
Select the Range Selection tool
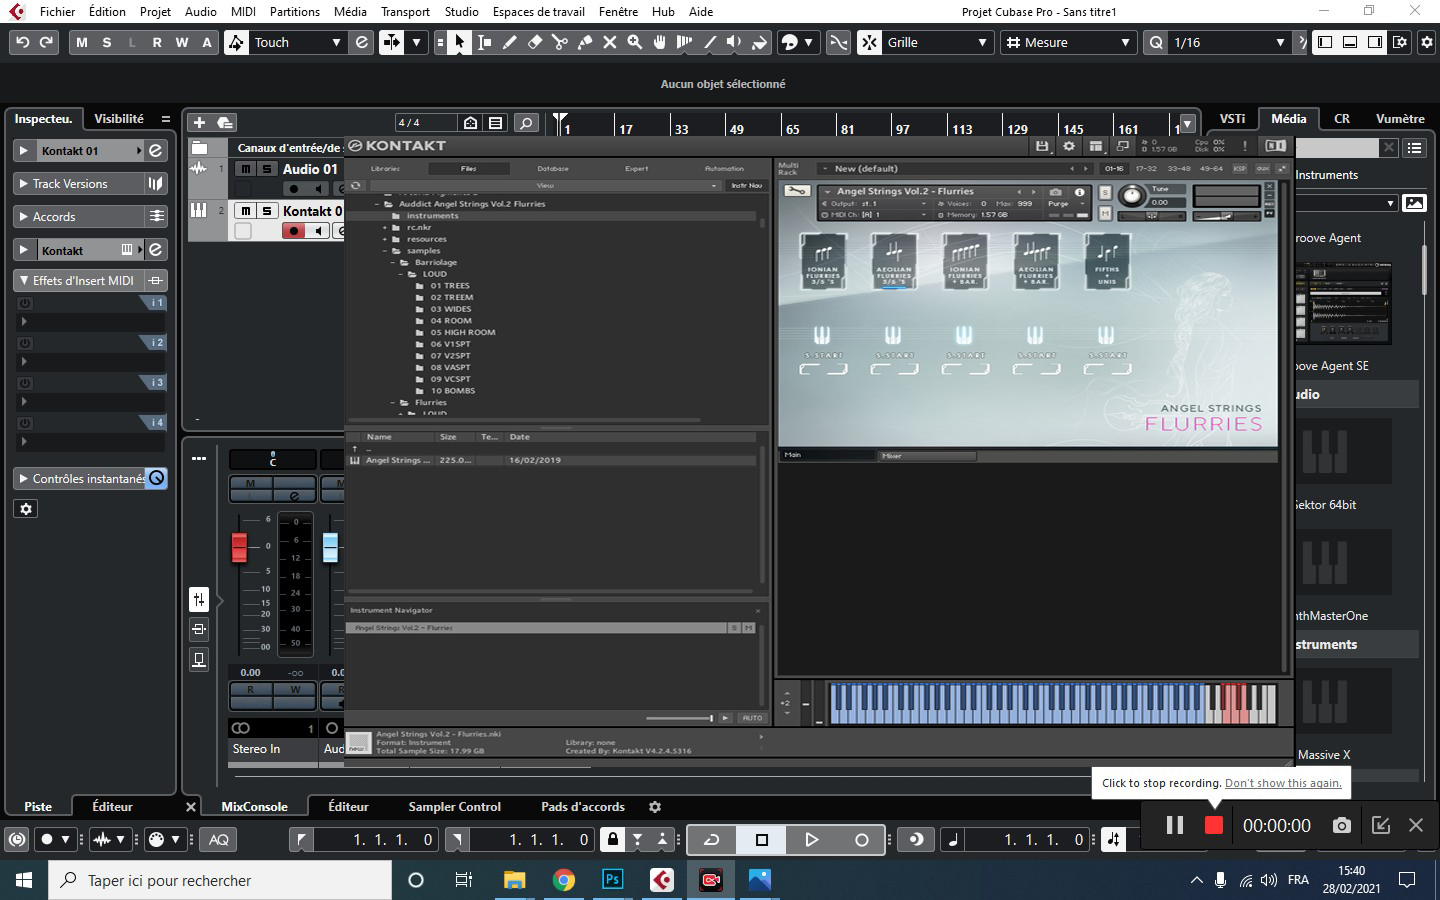(484, 42)
